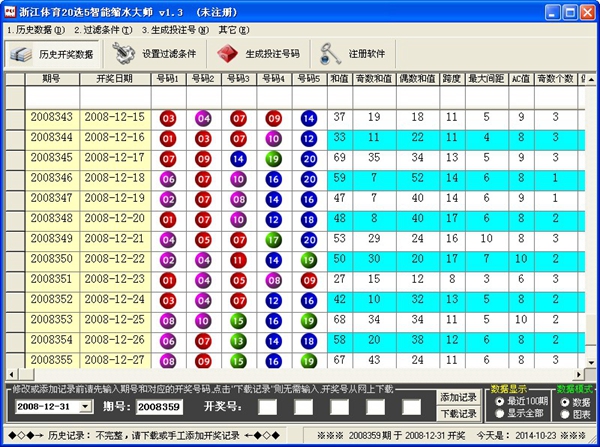Viewport: 600px width, 447px height.
Task: Click 和值 cell 27 in row 2008351
Action: click(x=340, y=281)
